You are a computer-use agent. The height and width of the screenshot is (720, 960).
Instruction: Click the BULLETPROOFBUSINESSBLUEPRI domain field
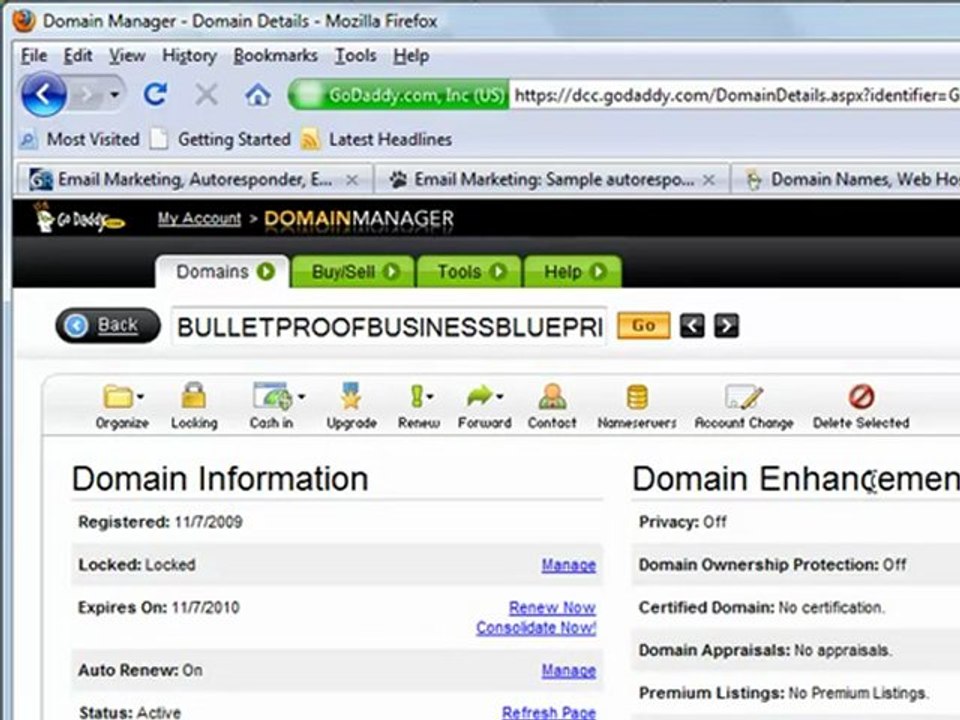tap(389, 327)
